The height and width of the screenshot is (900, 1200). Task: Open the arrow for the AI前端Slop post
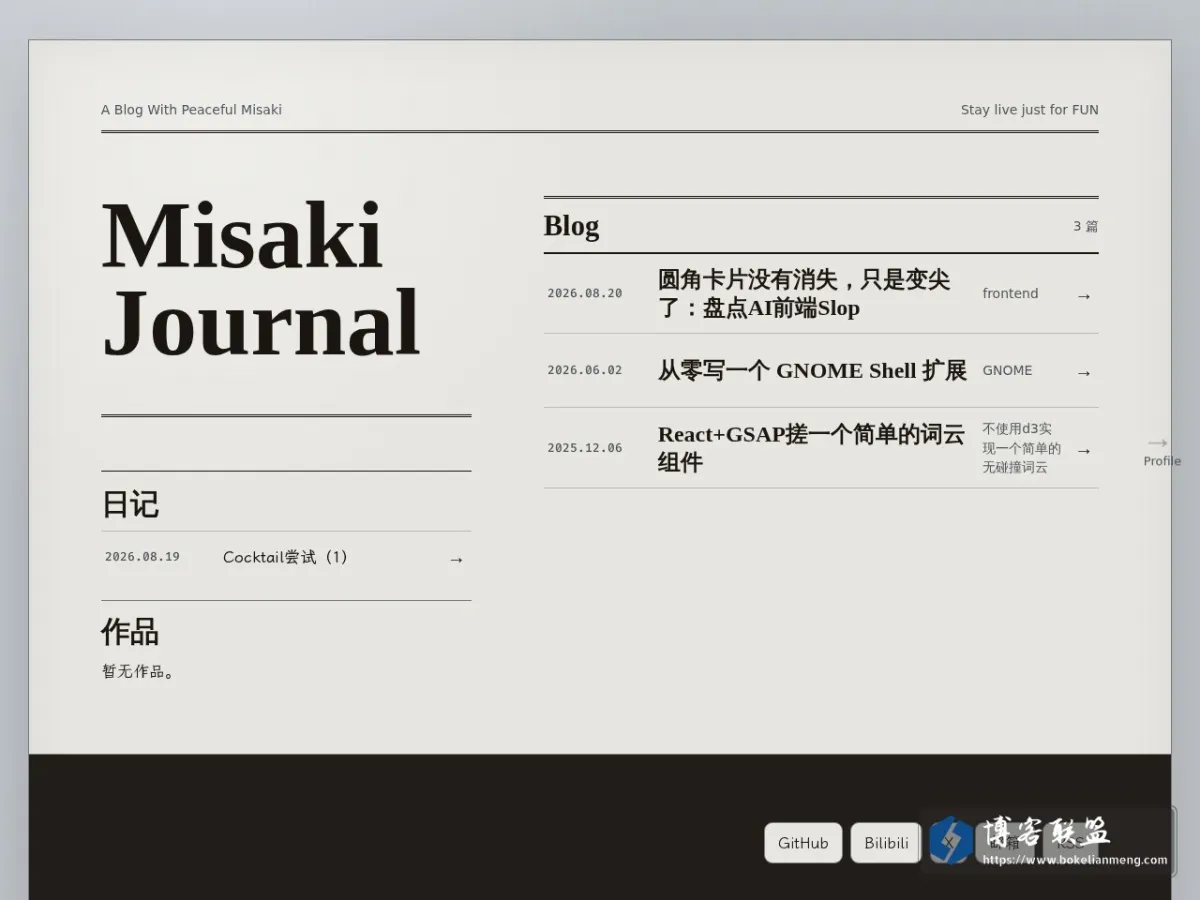point(1084,296)
